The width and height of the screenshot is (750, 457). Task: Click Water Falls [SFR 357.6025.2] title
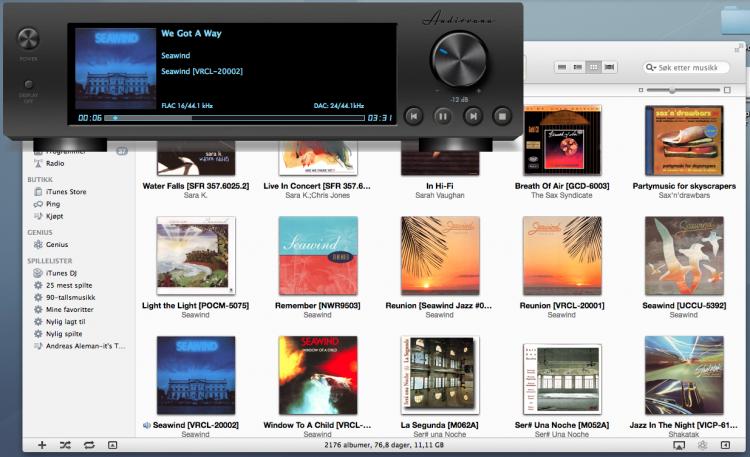coord(196,186)
